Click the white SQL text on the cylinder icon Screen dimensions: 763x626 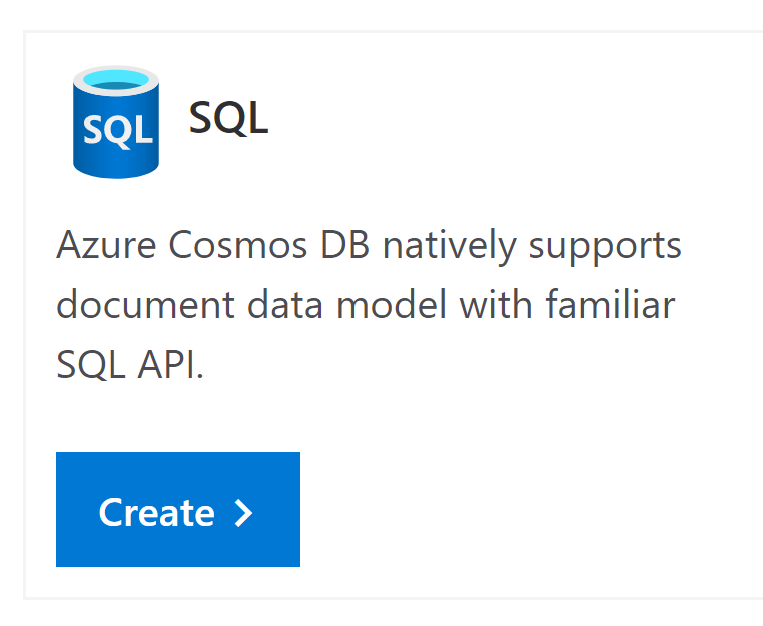click(117, 131)
